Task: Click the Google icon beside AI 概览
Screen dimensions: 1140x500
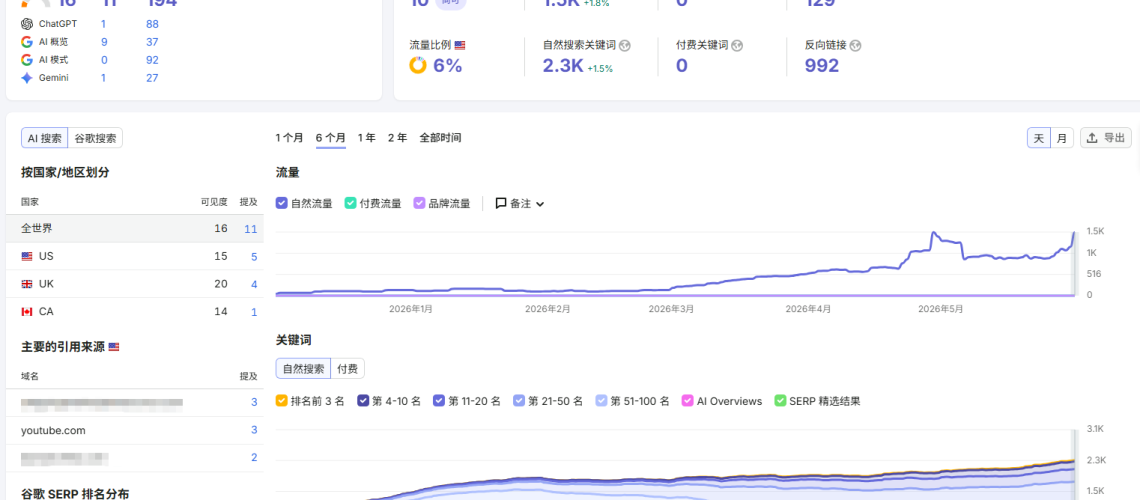Action: [27, 42]
